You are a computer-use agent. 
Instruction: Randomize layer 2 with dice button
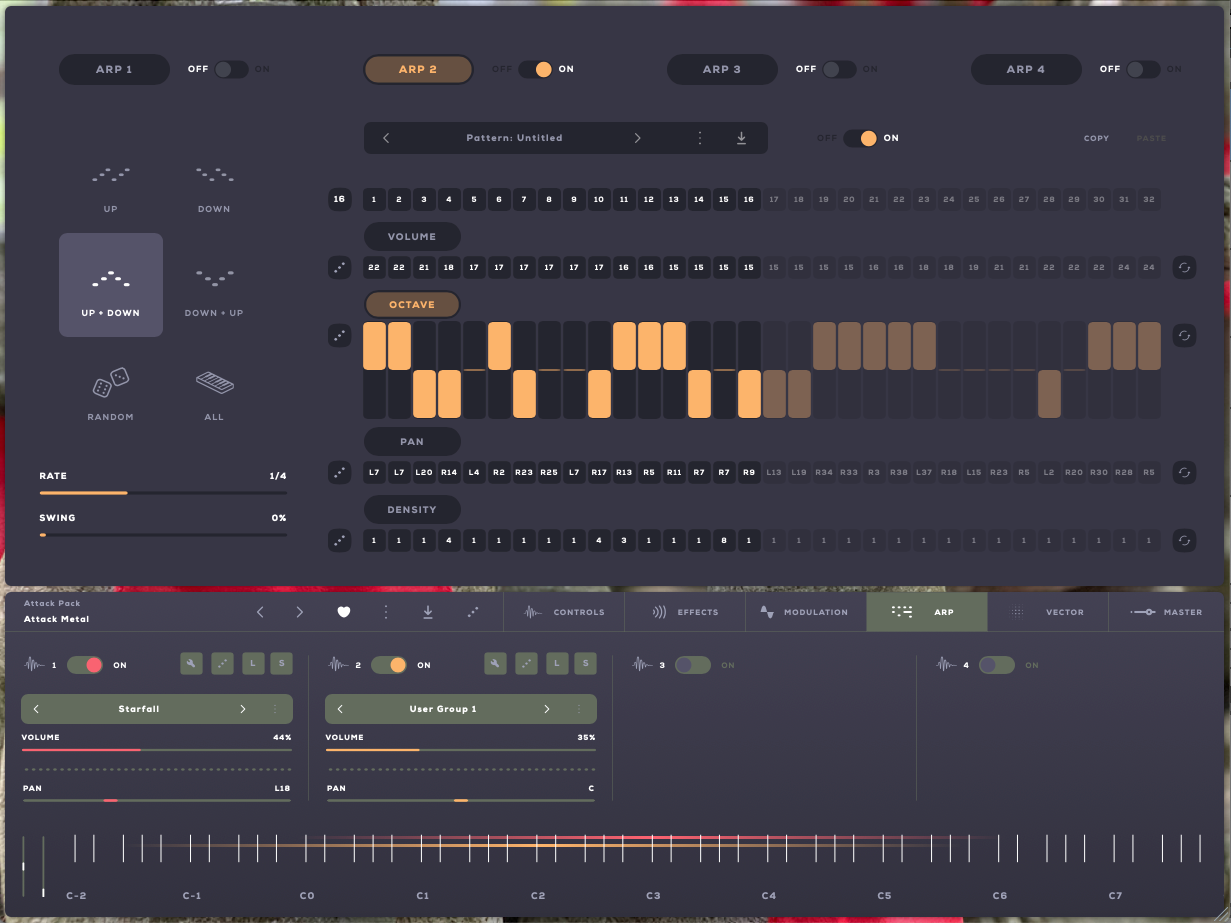[527, 663]
